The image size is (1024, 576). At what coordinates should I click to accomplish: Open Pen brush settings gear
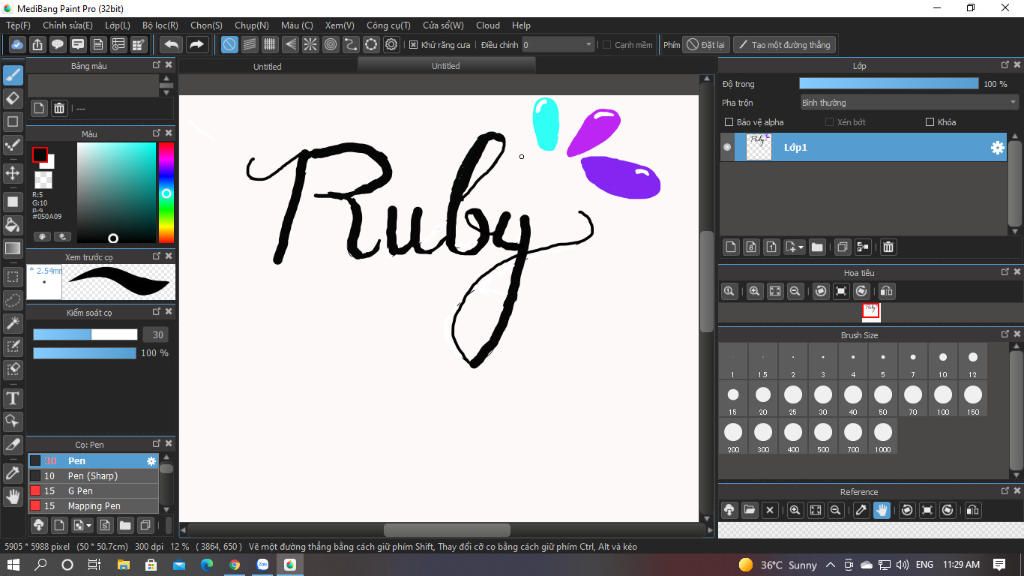click(152, 461)
